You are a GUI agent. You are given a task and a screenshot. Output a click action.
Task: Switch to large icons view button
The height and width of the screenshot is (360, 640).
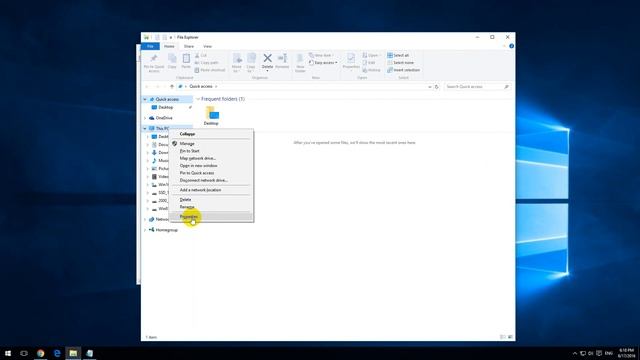(510, 337)
